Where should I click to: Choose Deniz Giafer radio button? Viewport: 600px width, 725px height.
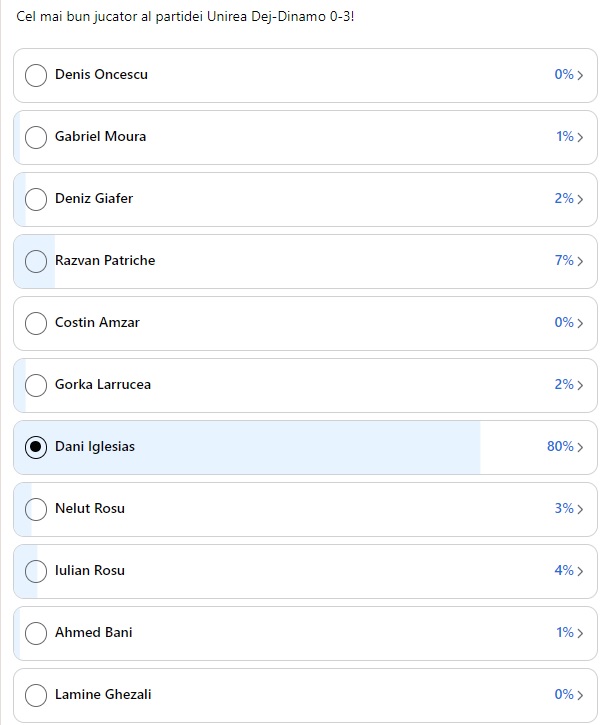tap(36, 199)
